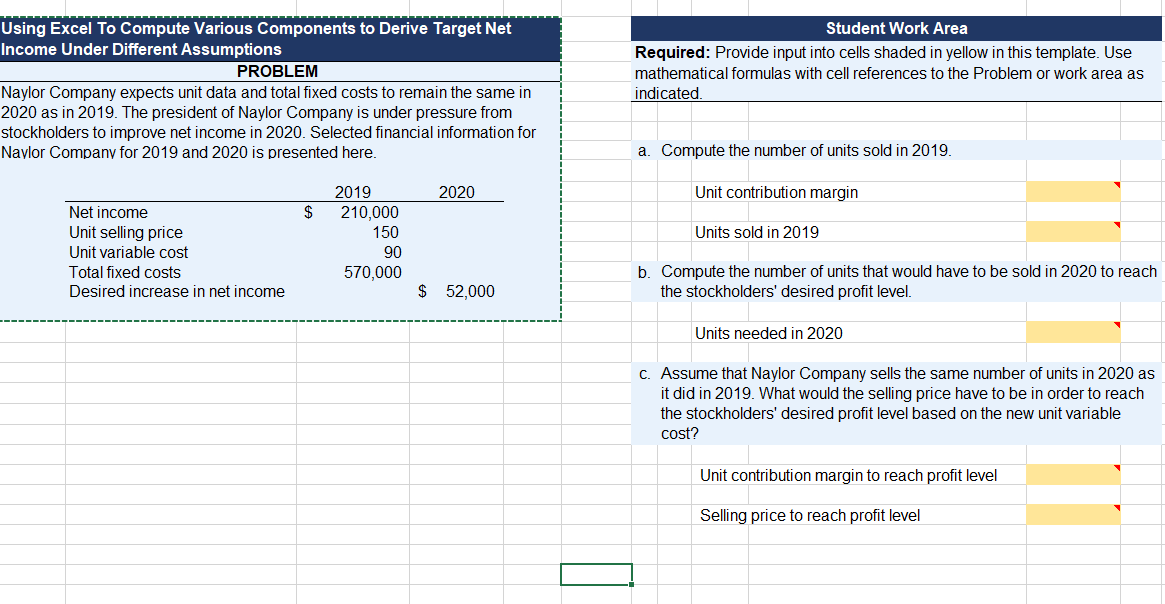Select the yellow input cell for Units needed in 2020
1165x604 pixels.
1073,331
